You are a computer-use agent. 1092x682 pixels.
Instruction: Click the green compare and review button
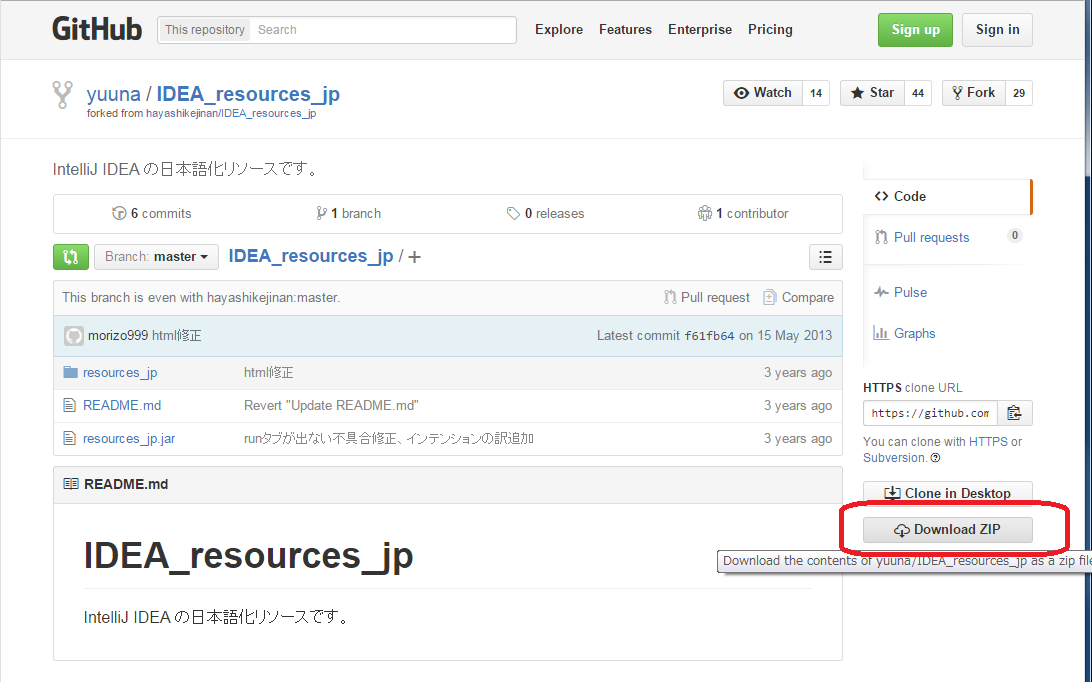[70, 256]
